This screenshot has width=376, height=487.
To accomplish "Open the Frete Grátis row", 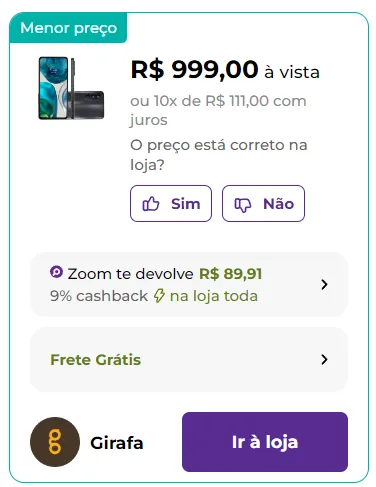I will [189, 359].
